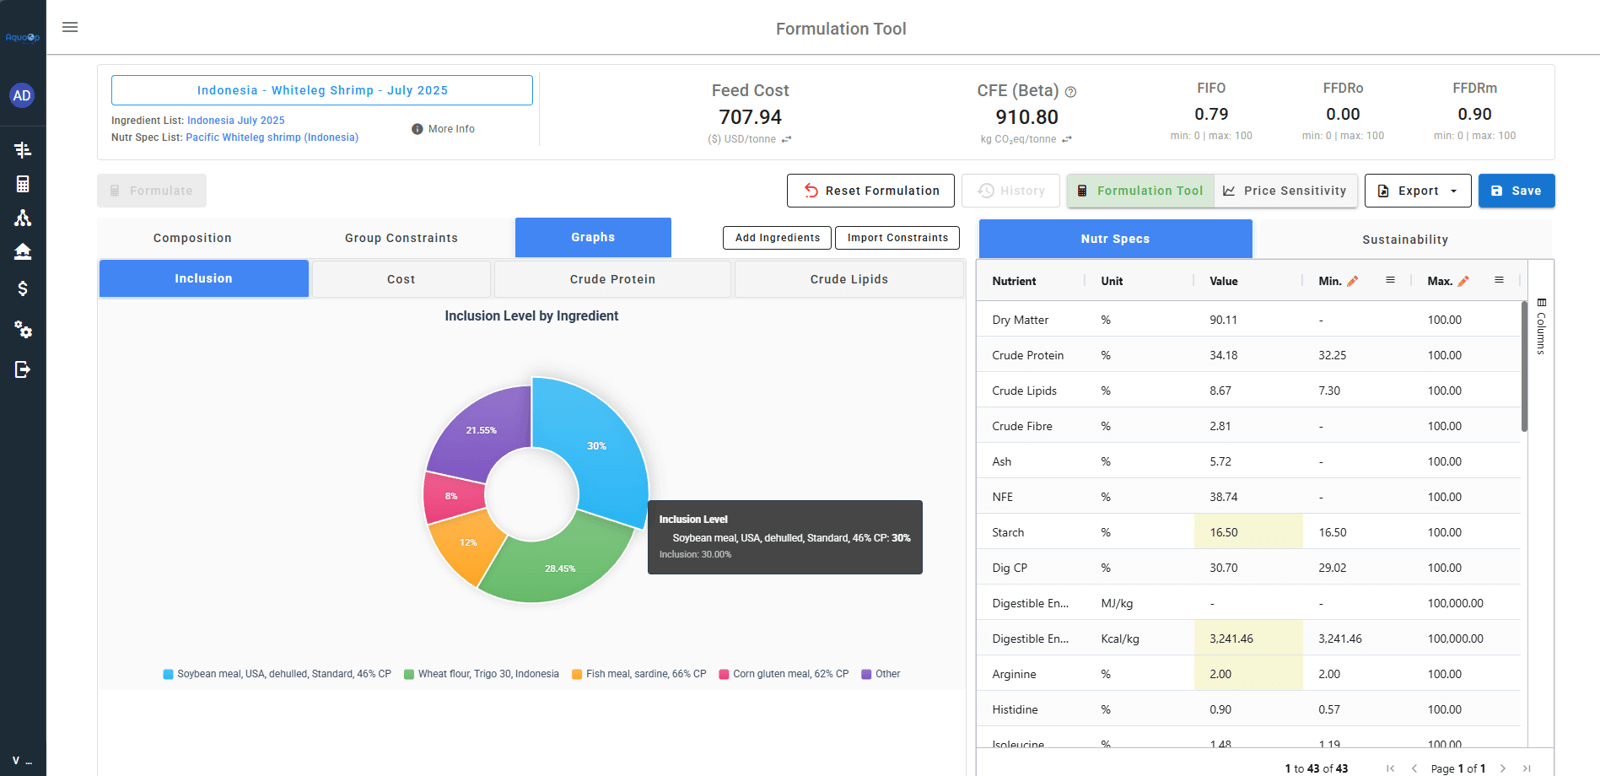Swap the Feed Cost currency unit
Viewport: 1600px width, 776px height.
pos(786,139)
